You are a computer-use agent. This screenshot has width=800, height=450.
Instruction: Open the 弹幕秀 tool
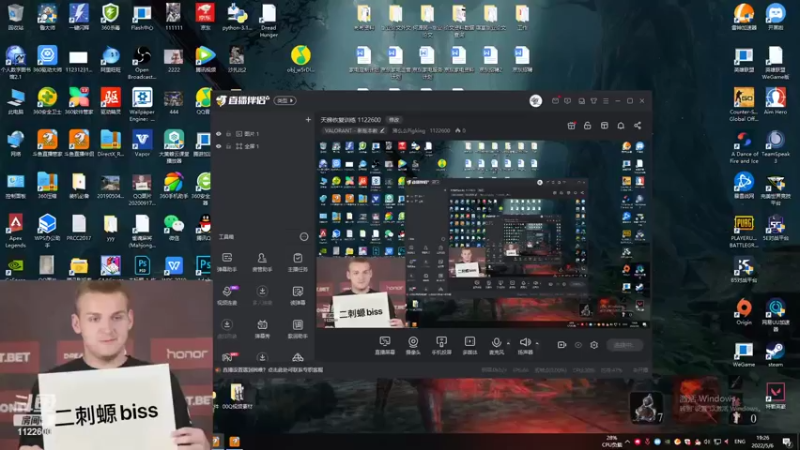262,329
